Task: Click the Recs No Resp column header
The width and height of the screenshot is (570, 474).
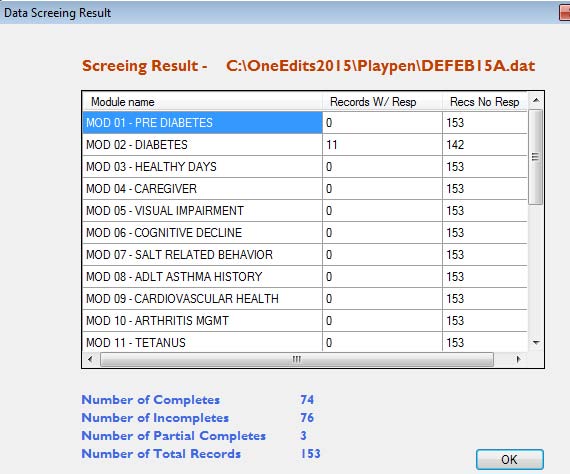Action: tap(485, 102)
